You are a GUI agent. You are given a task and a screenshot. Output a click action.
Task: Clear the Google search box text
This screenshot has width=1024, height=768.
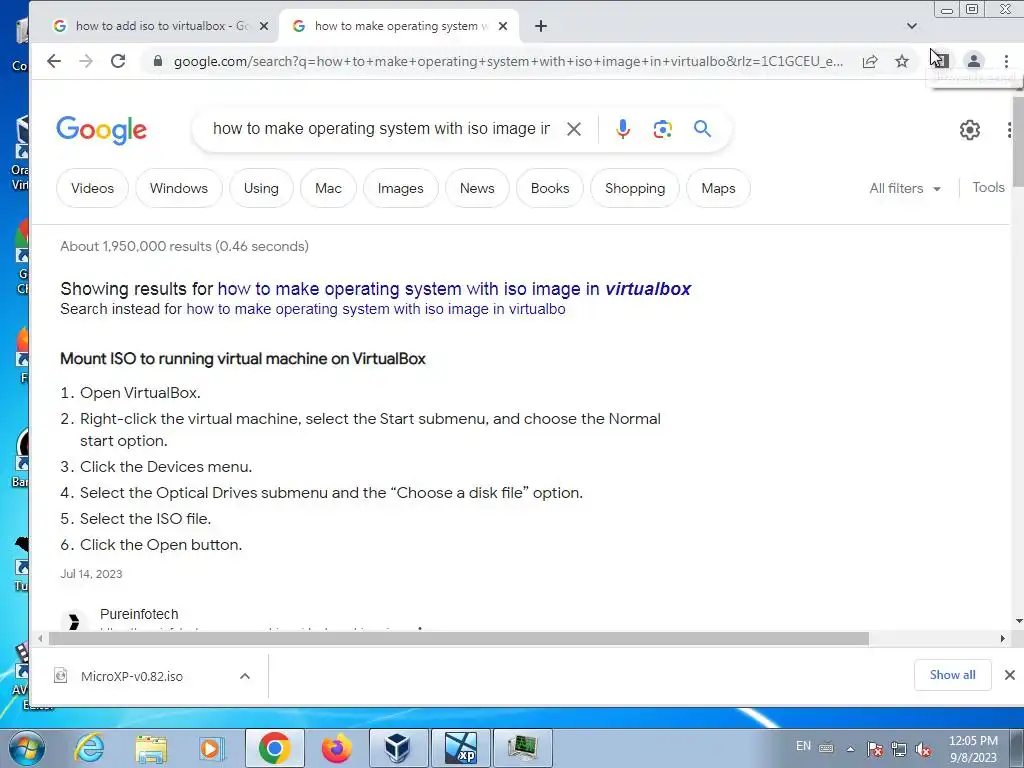coord(574,129)
